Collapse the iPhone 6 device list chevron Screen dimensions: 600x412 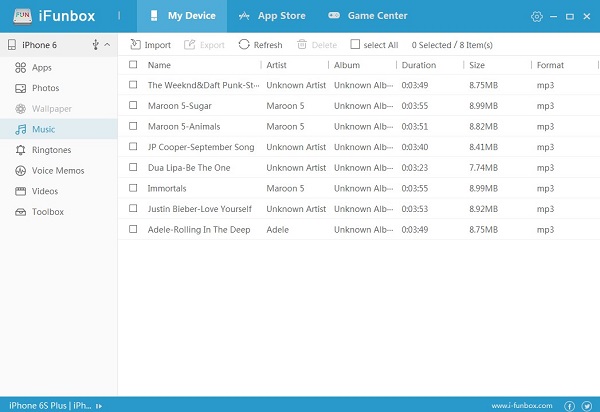tap(107, 45)
